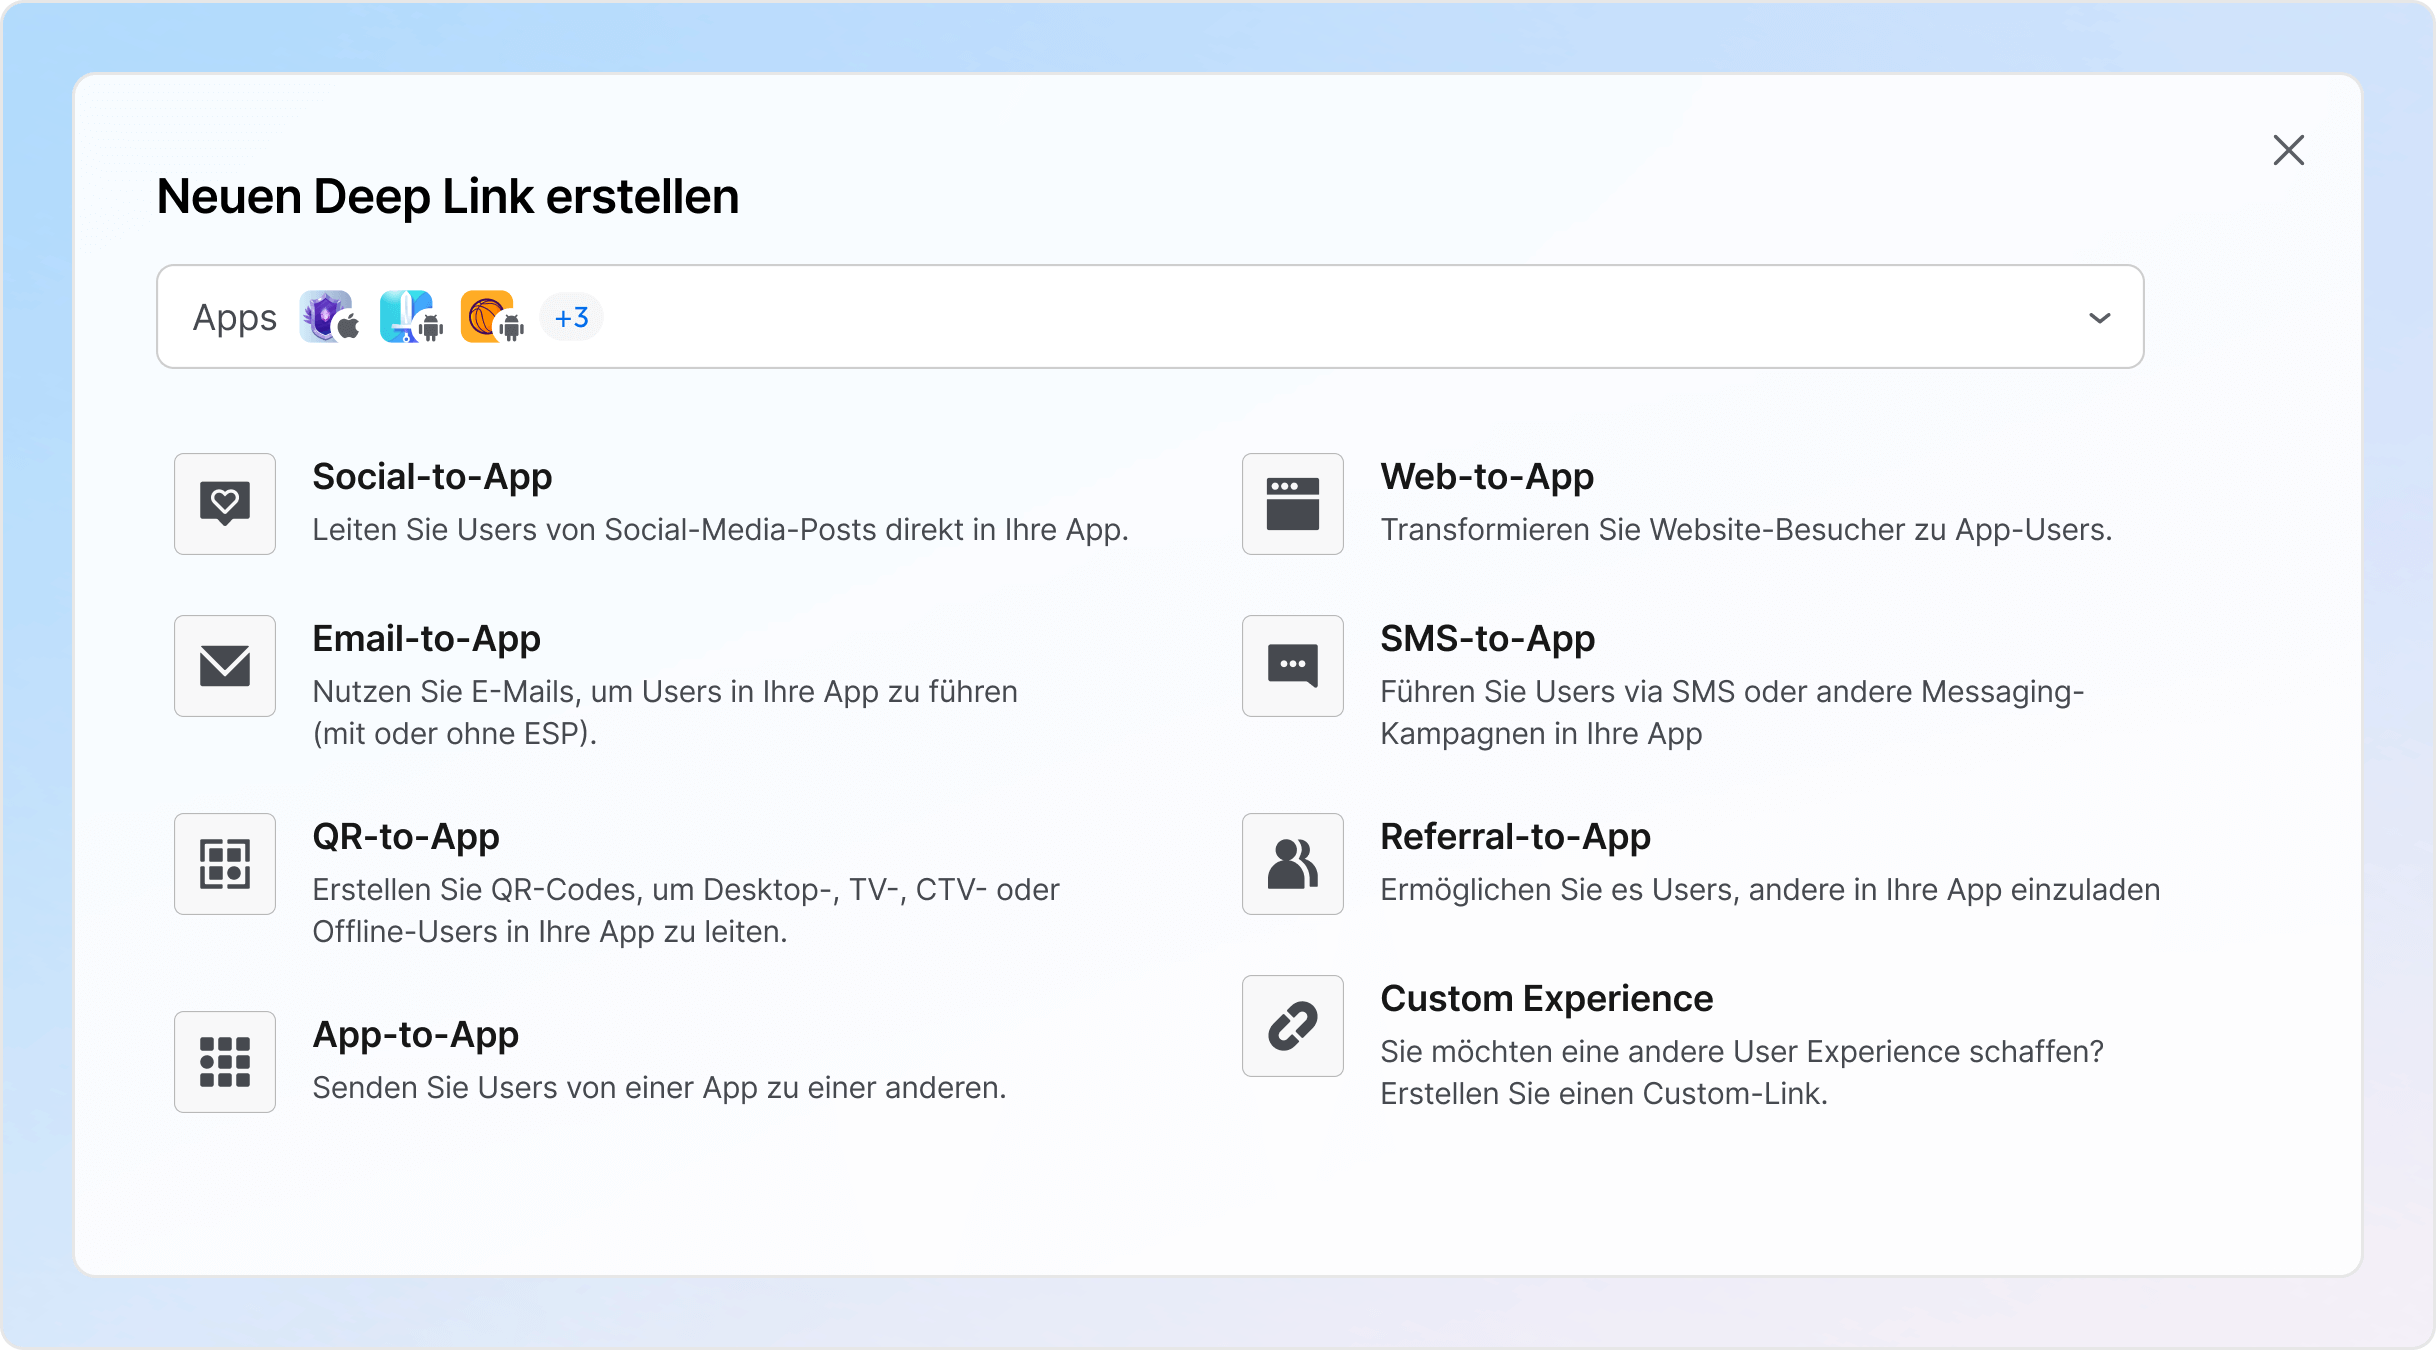The width and height of the screenshot is (2436, 1350).
Task: Open the Web-to-App link type
Action: 1488,477
